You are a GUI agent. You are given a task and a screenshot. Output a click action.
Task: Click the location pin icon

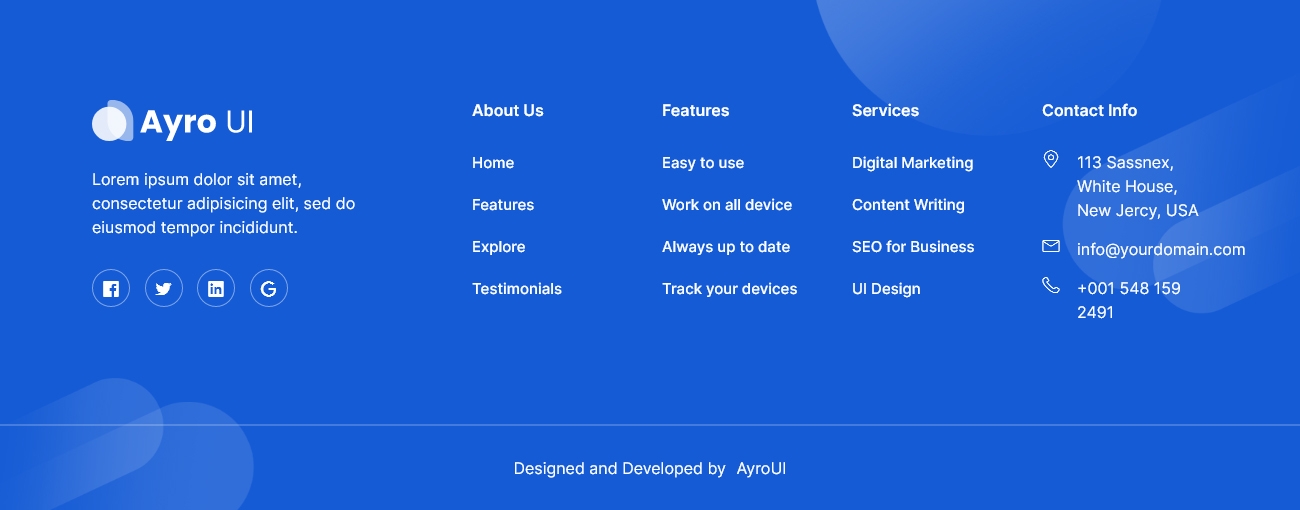1050,159
